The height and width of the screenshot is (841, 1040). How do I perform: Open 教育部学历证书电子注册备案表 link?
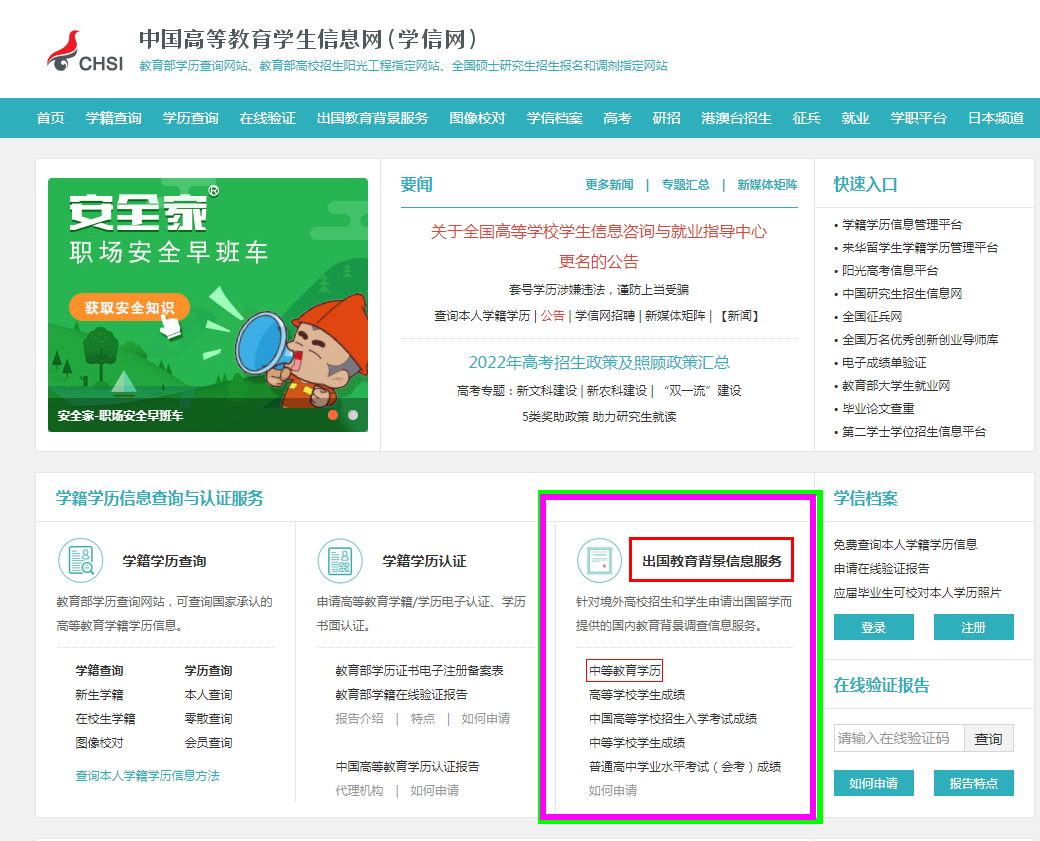[x=419, y=671]
